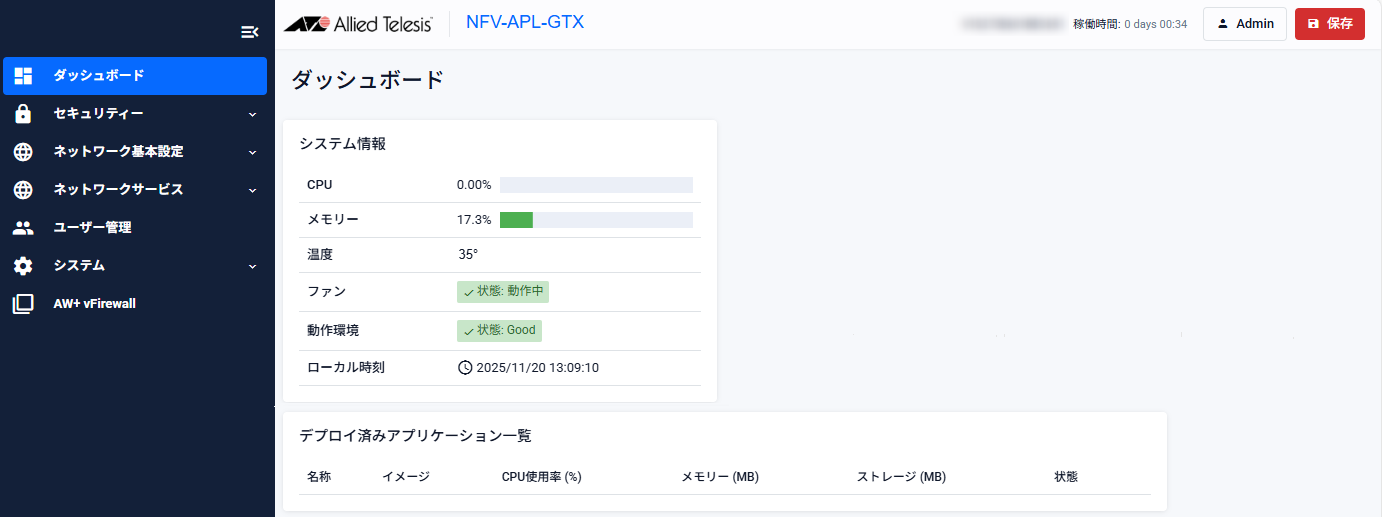Click the green memory usage bar

coord(516,220)
